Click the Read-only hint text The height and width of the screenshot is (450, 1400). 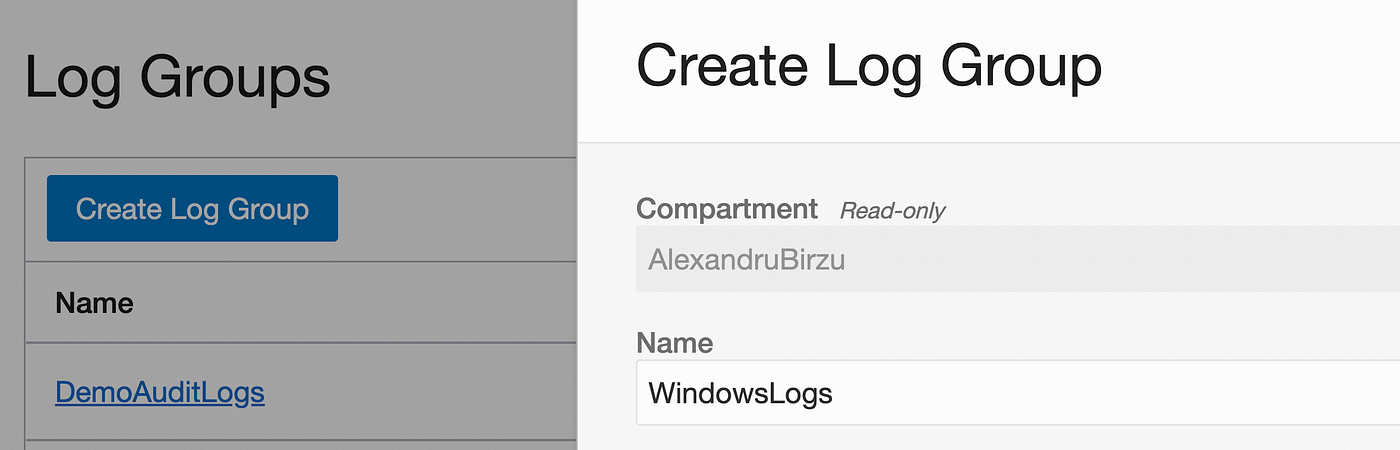pos(892,211)
